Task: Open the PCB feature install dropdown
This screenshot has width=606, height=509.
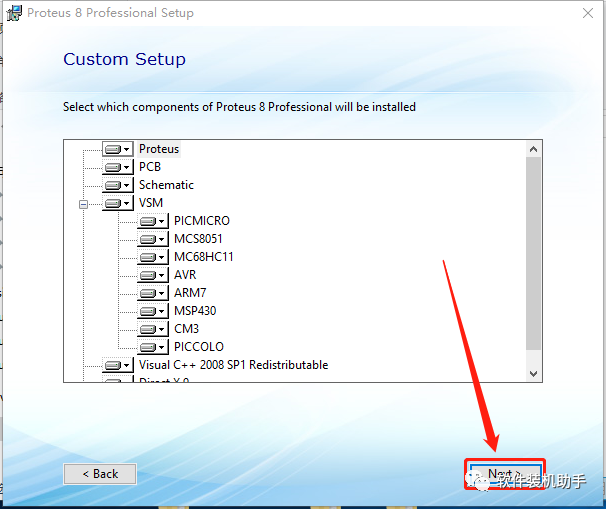Action: 118,167
